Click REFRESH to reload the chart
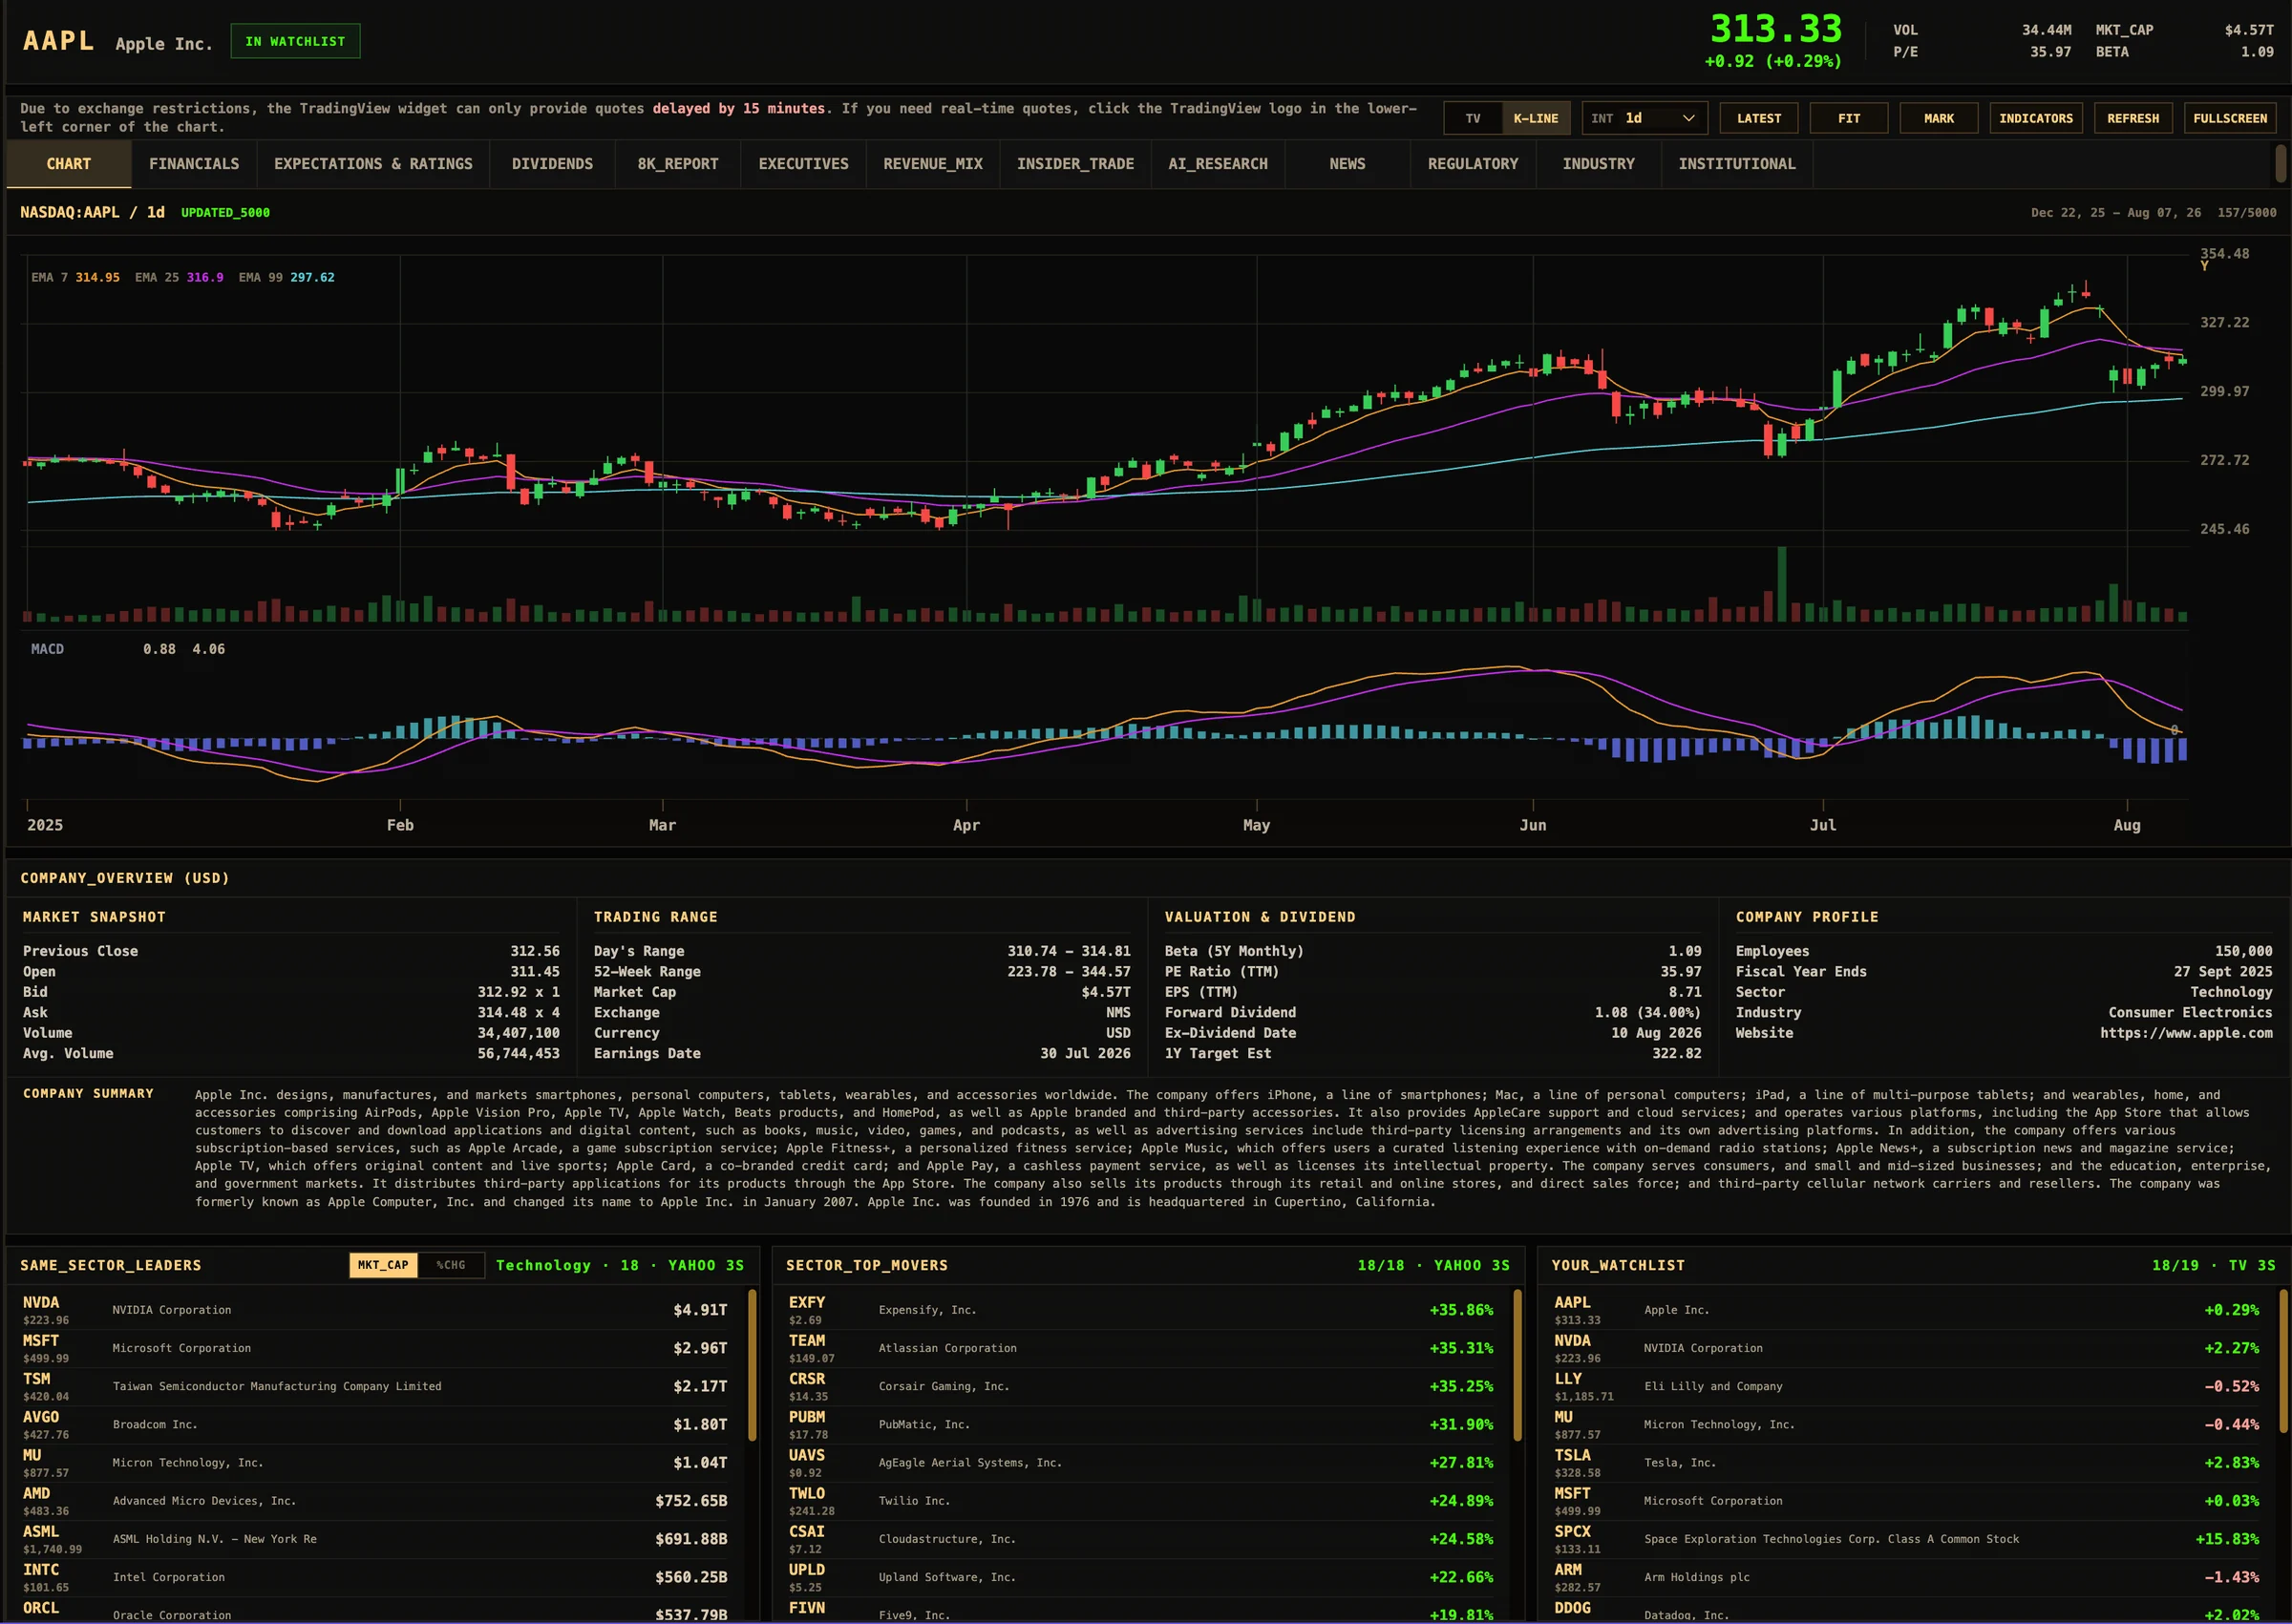Image resolution: width=2292 pixels, height=1624 pixels. [x=2133, y=118]
